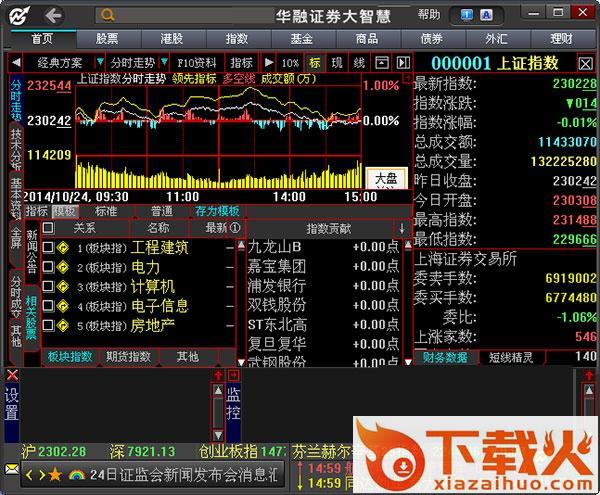Screen dimensions: 600x495
Task: Toggle the 标 indicator button
Action: point(315,63)
